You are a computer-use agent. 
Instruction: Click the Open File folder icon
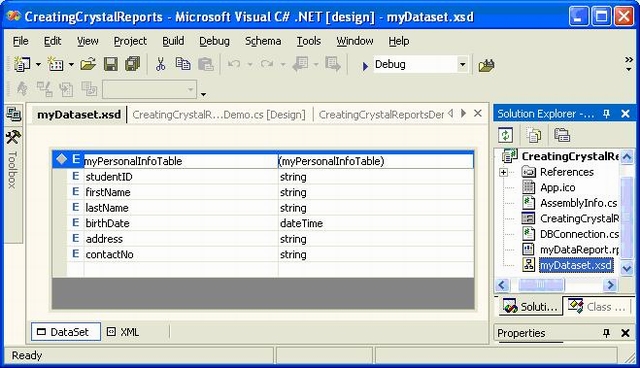tap(88, 64)
